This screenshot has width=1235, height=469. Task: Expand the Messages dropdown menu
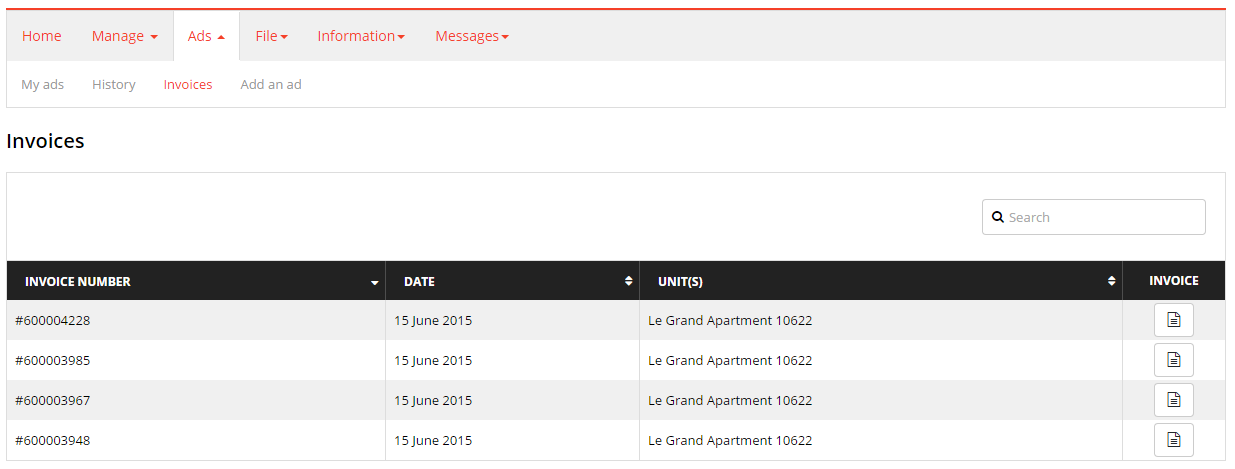pyautogui.click(x=472, y=36)
